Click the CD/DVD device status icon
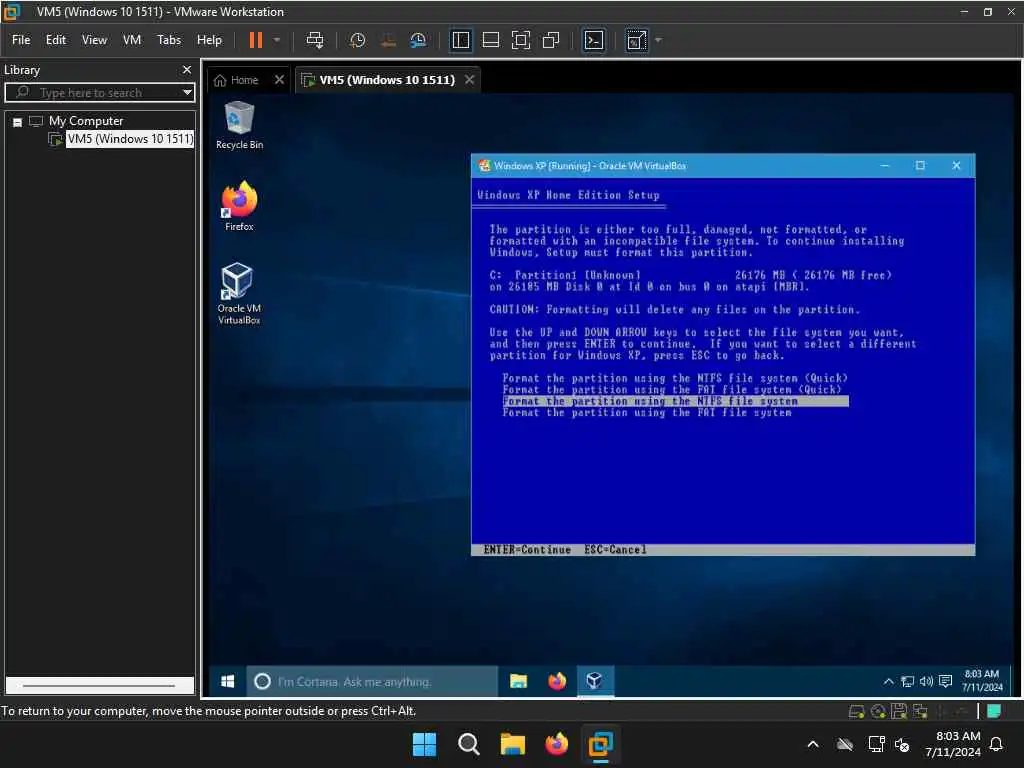Viewport: 1024px width, 768px height. [878, 711]
